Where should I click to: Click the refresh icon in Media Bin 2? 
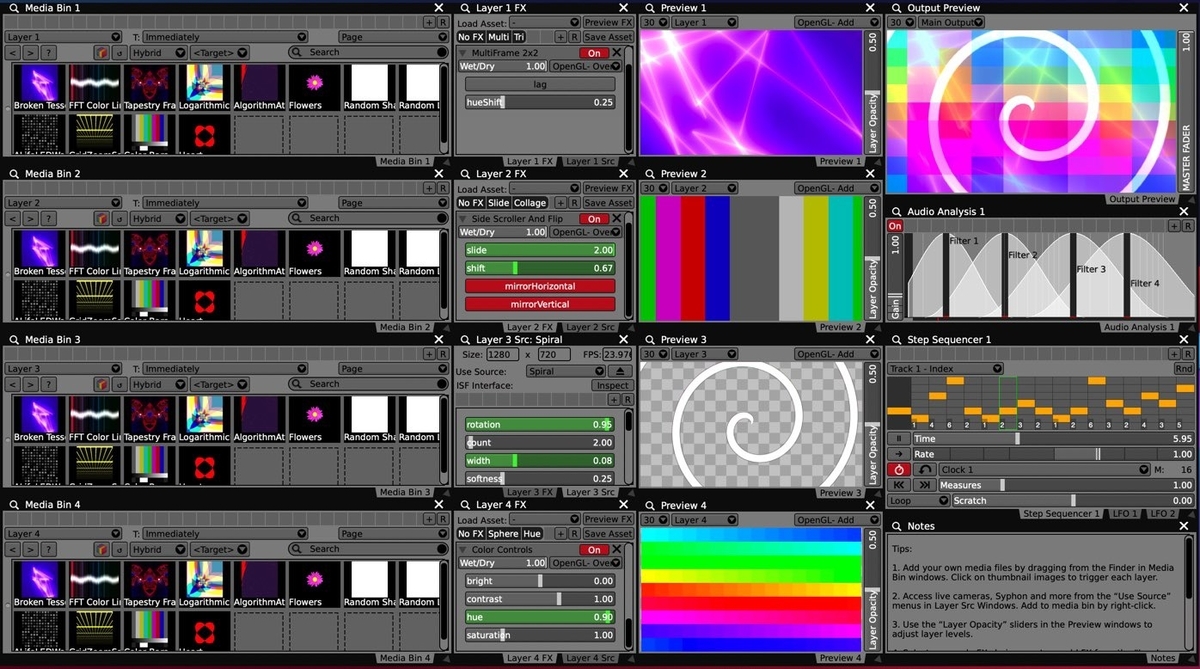tap(118, 218)
